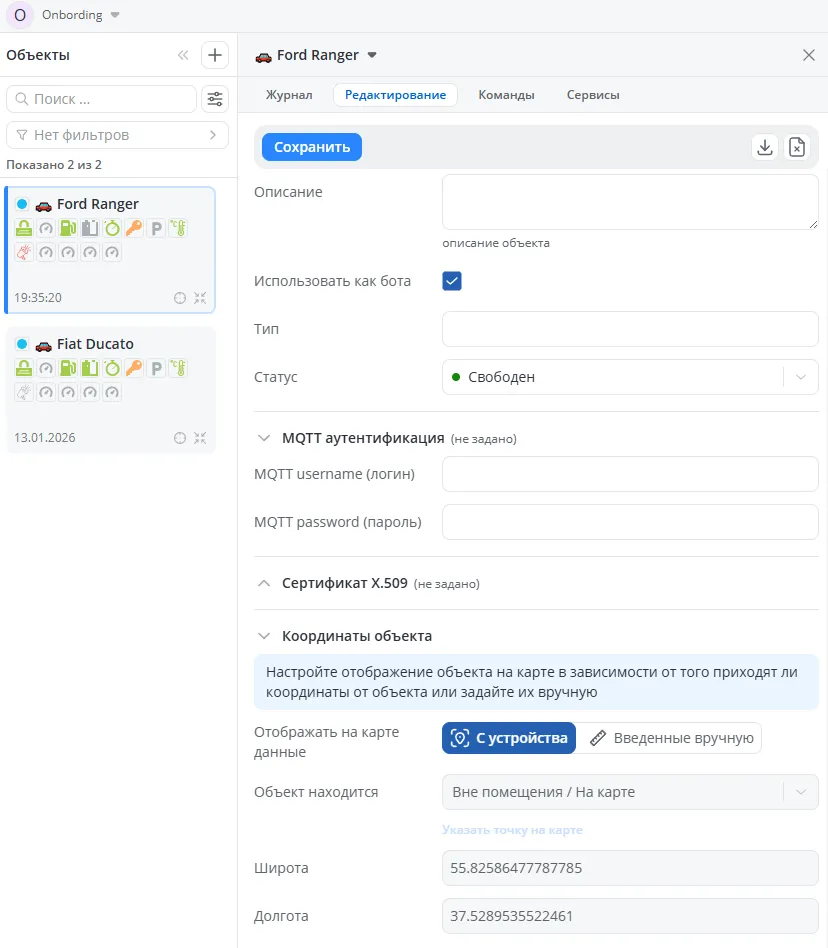Click the orange key icon on Fiat Ducato

pyautogui.click(x=134, y=368)
